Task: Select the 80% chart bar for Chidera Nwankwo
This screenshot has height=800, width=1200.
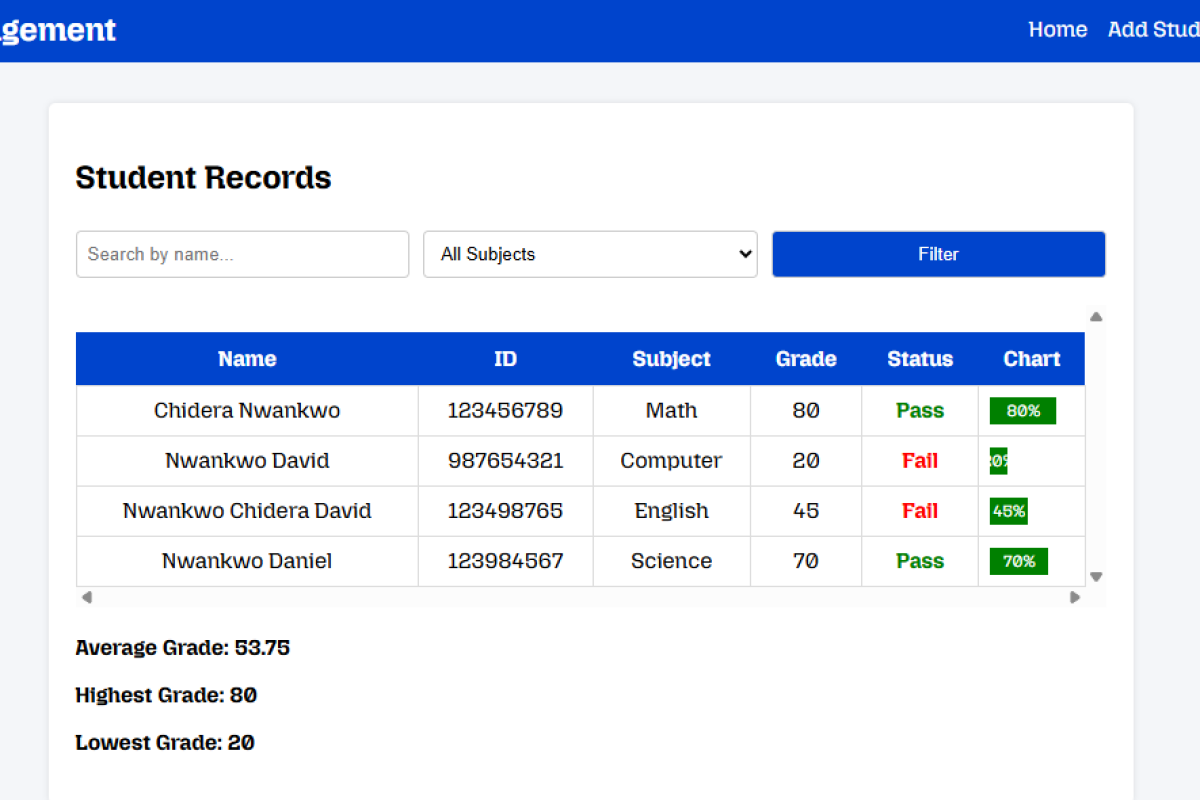Action: (1022, 410)
